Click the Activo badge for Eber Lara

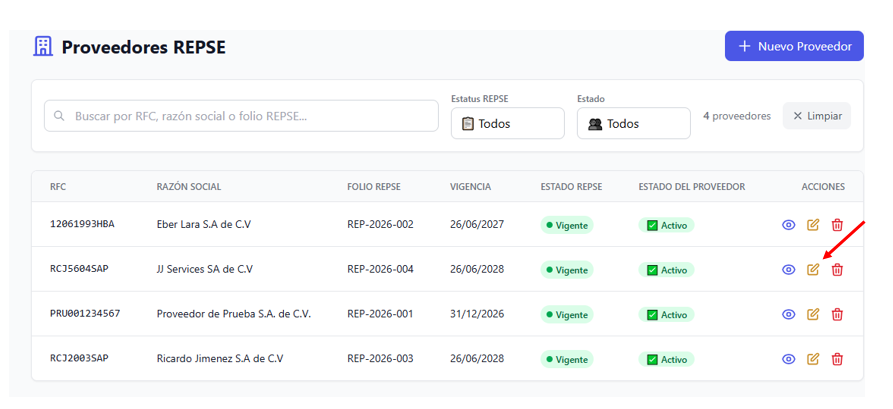(x=666, y=225)
